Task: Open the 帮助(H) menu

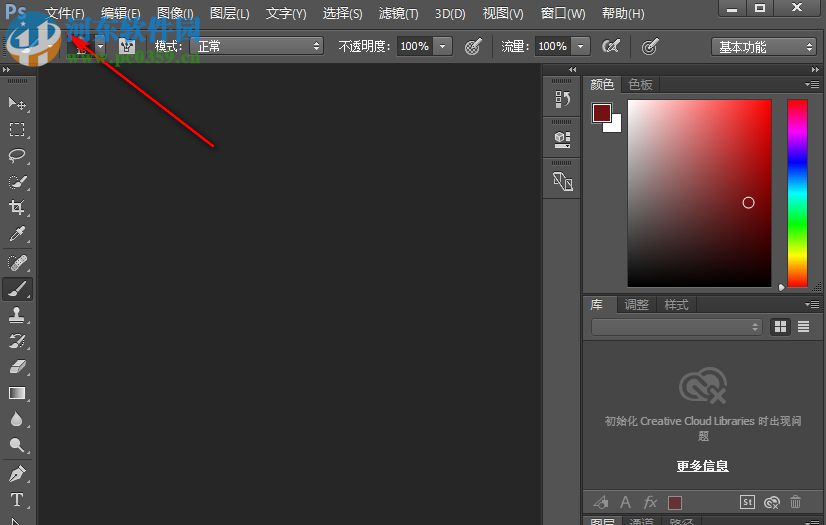Action: coord(623,14)
